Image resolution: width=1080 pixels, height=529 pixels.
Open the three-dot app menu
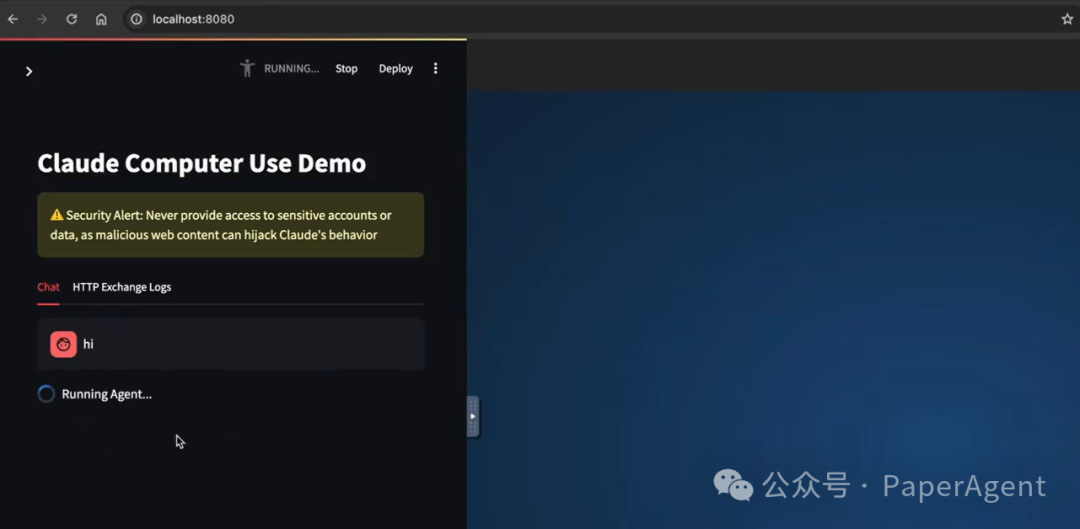[435, 68]
